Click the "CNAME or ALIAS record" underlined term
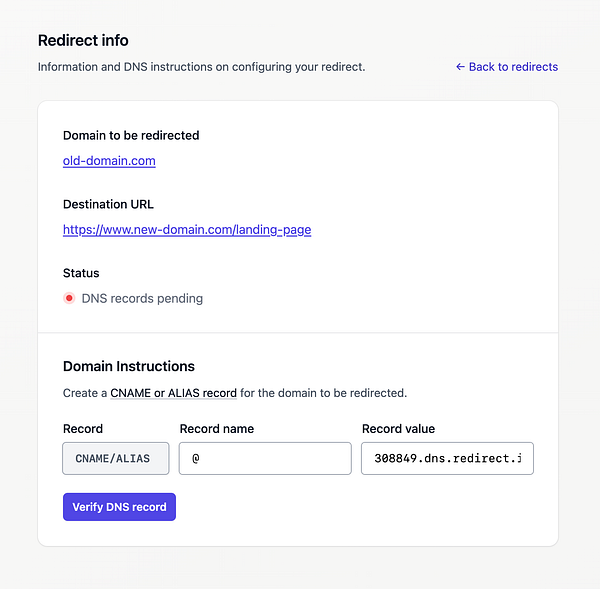600x589 pixels. tap(174, 393)
